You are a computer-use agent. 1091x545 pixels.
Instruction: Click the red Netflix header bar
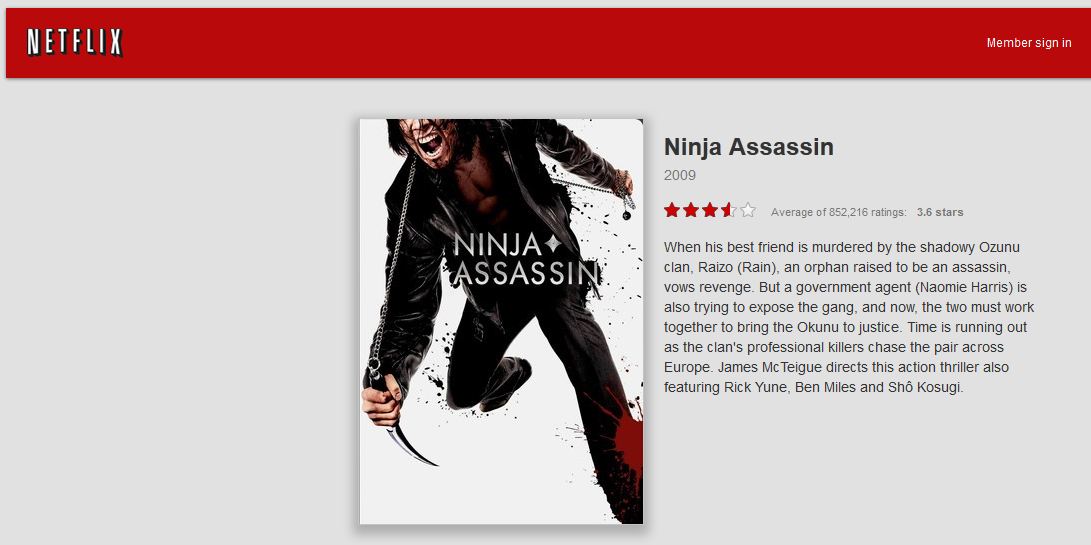(x=548, y=43)
